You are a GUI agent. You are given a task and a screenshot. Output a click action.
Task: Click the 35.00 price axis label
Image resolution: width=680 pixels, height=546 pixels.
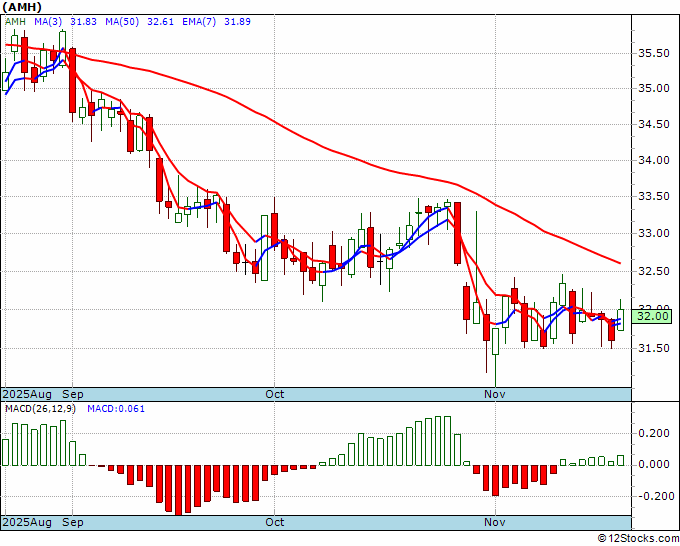coord(654,88)
